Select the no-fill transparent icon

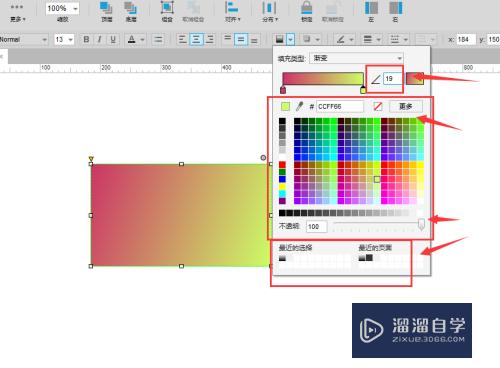tap(377, 106)
